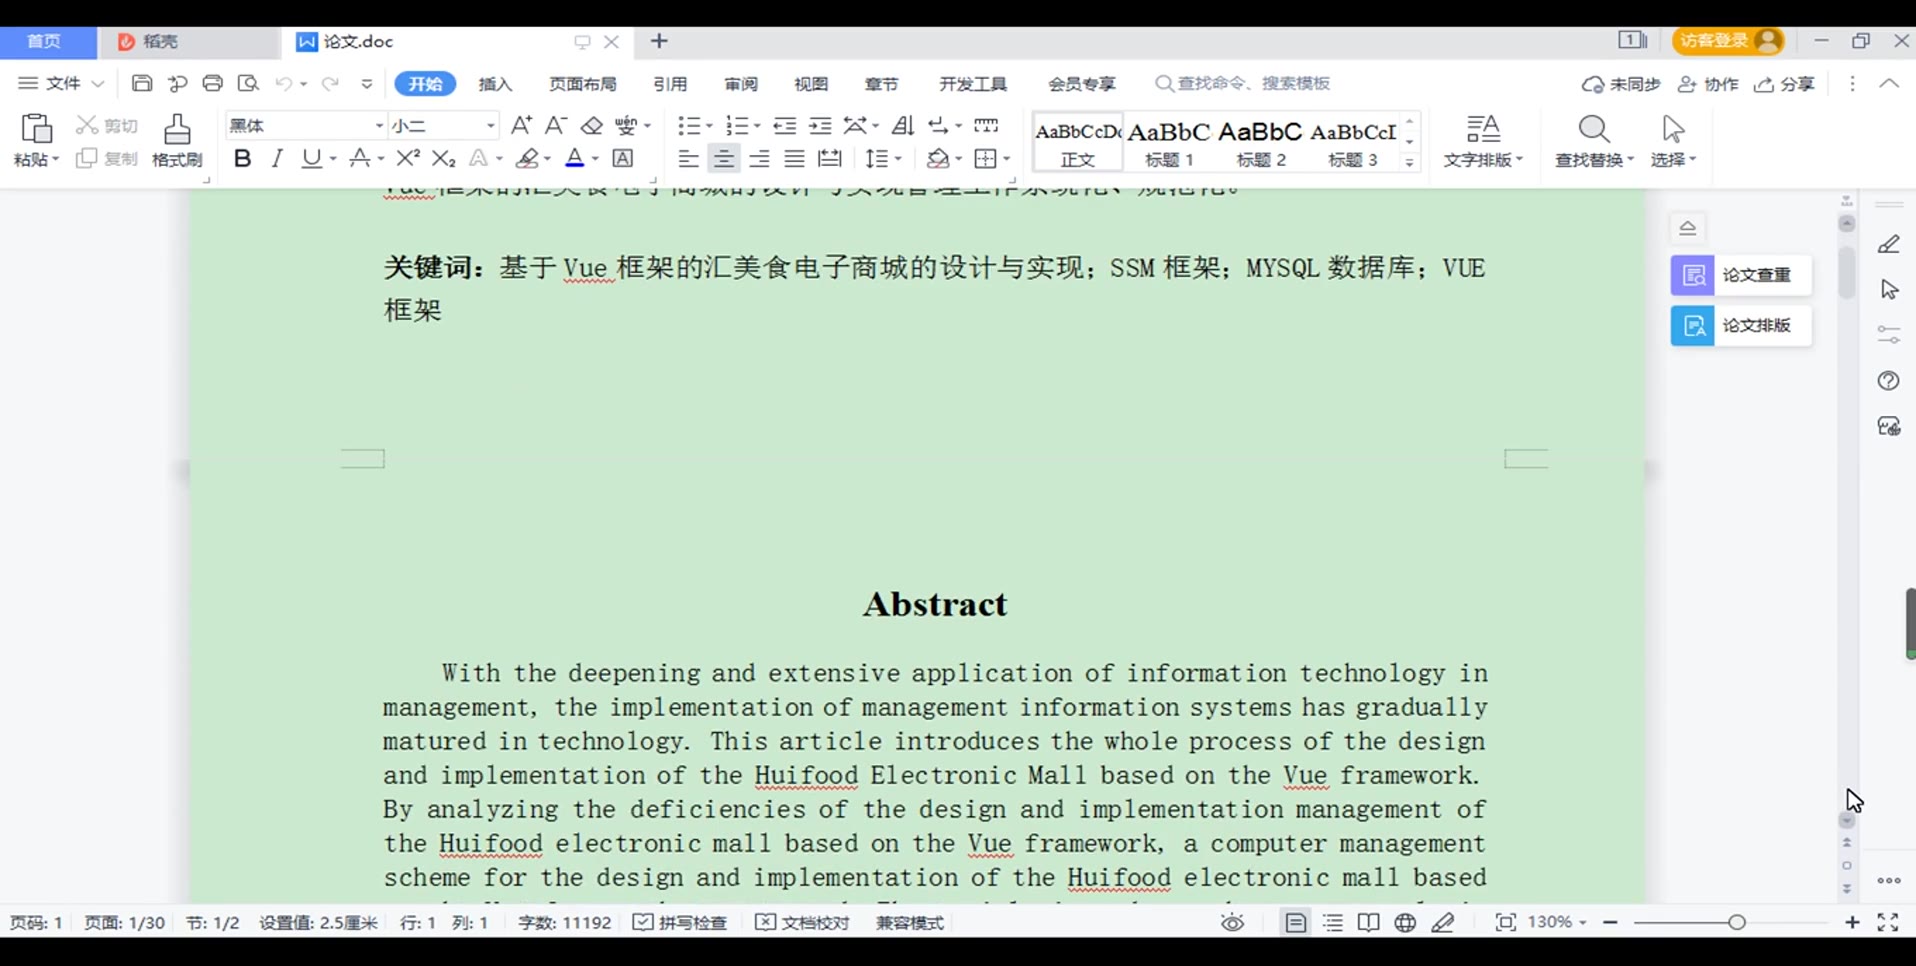1916x966 pixels.
Task: Open the 文件 menu dropdown
Action: click(x=62, y=83)
